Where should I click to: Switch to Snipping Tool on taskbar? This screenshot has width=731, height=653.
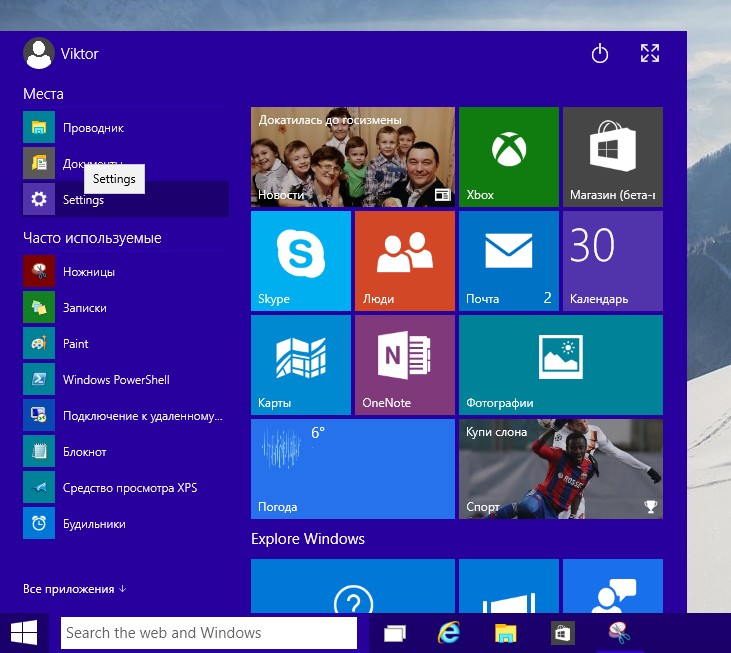619,633
